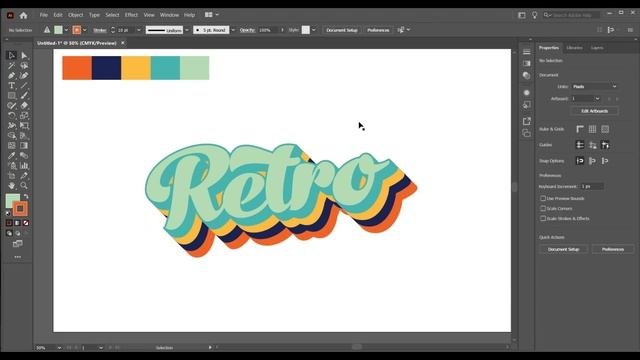Screen dimensions: 640x360
Task: Activate the Shape Builder tool
Action: pos(11,136)
